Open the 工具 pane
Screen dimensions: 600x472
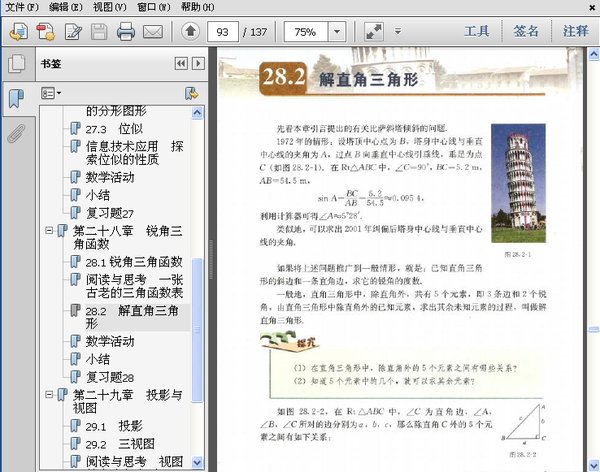point(476,31)
